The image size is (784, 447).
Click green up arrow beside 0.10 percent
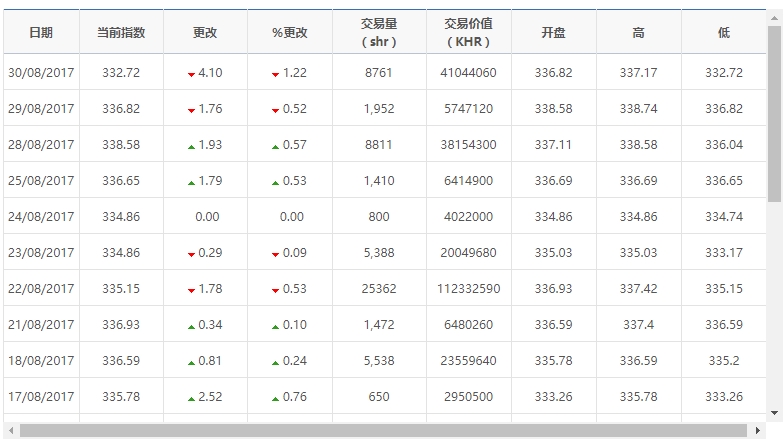[275, 326]
